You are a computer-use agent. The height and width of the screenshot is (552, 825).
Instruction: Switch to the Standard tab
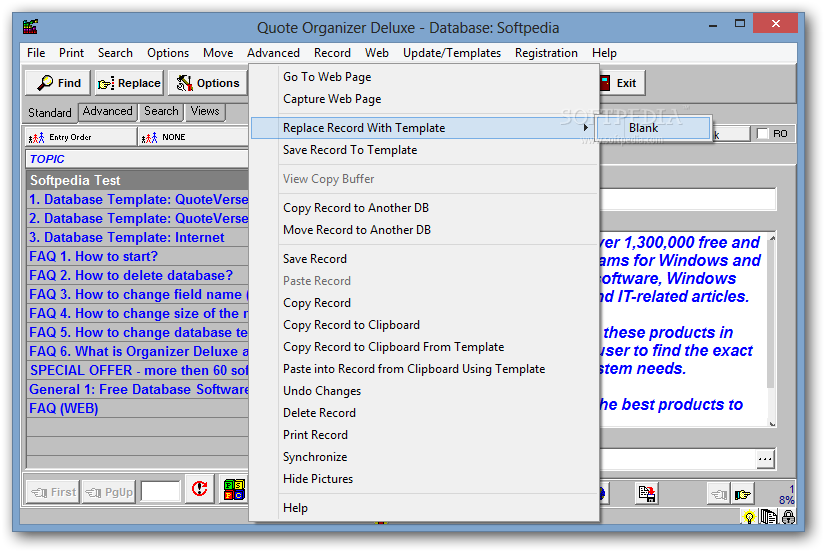(50, 113)
